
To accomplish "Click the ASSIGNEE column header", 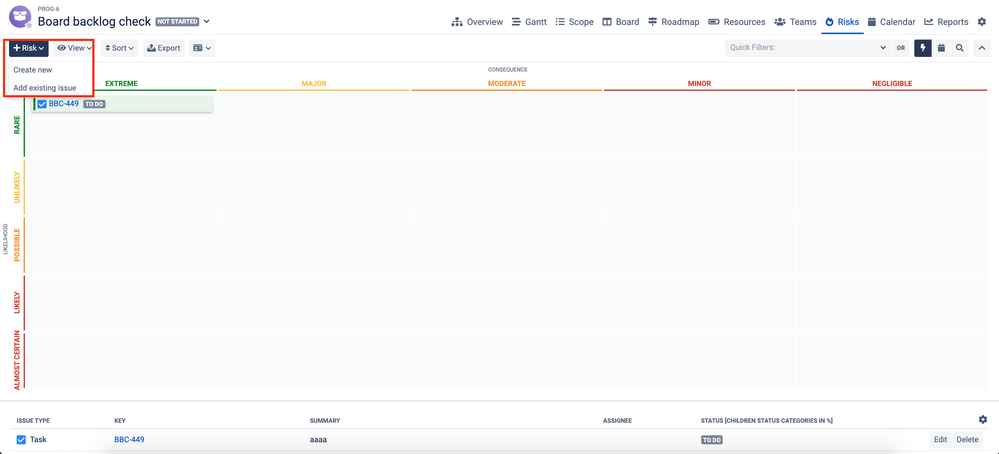I will (617, 421).
